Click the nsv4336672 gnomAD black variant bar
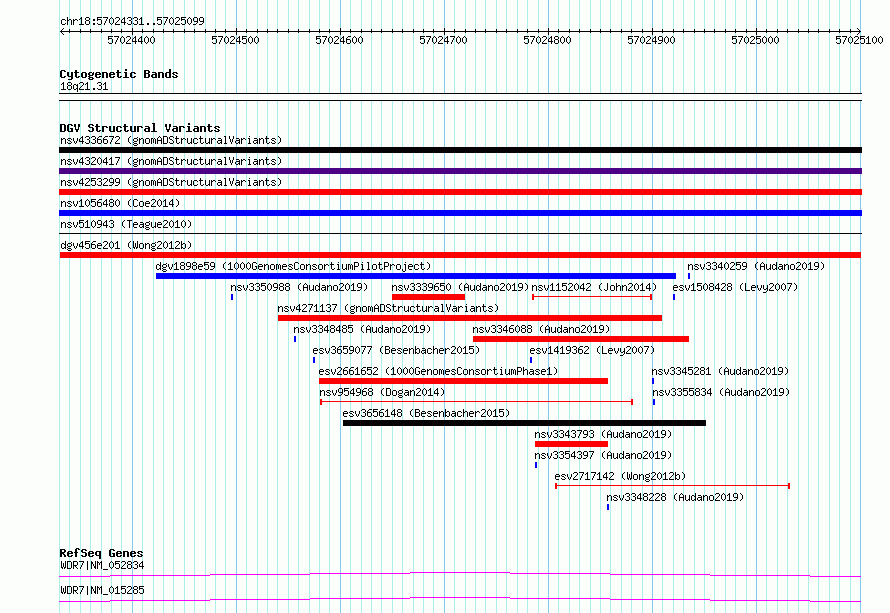Screen dimensions: 890x613 460,150
